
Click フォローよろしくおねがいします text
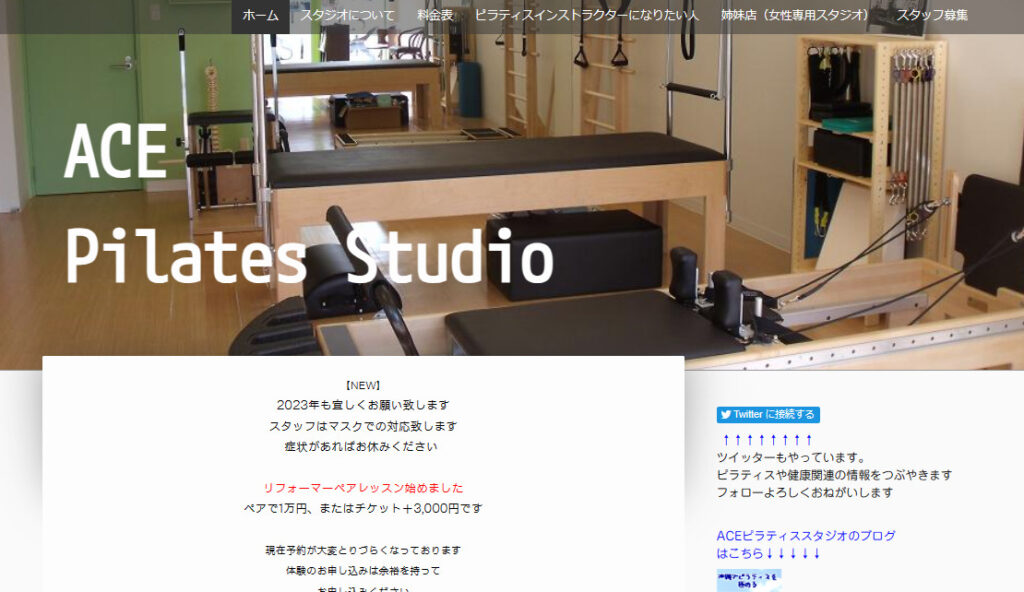pyautogui.click(x=805, y=493)
